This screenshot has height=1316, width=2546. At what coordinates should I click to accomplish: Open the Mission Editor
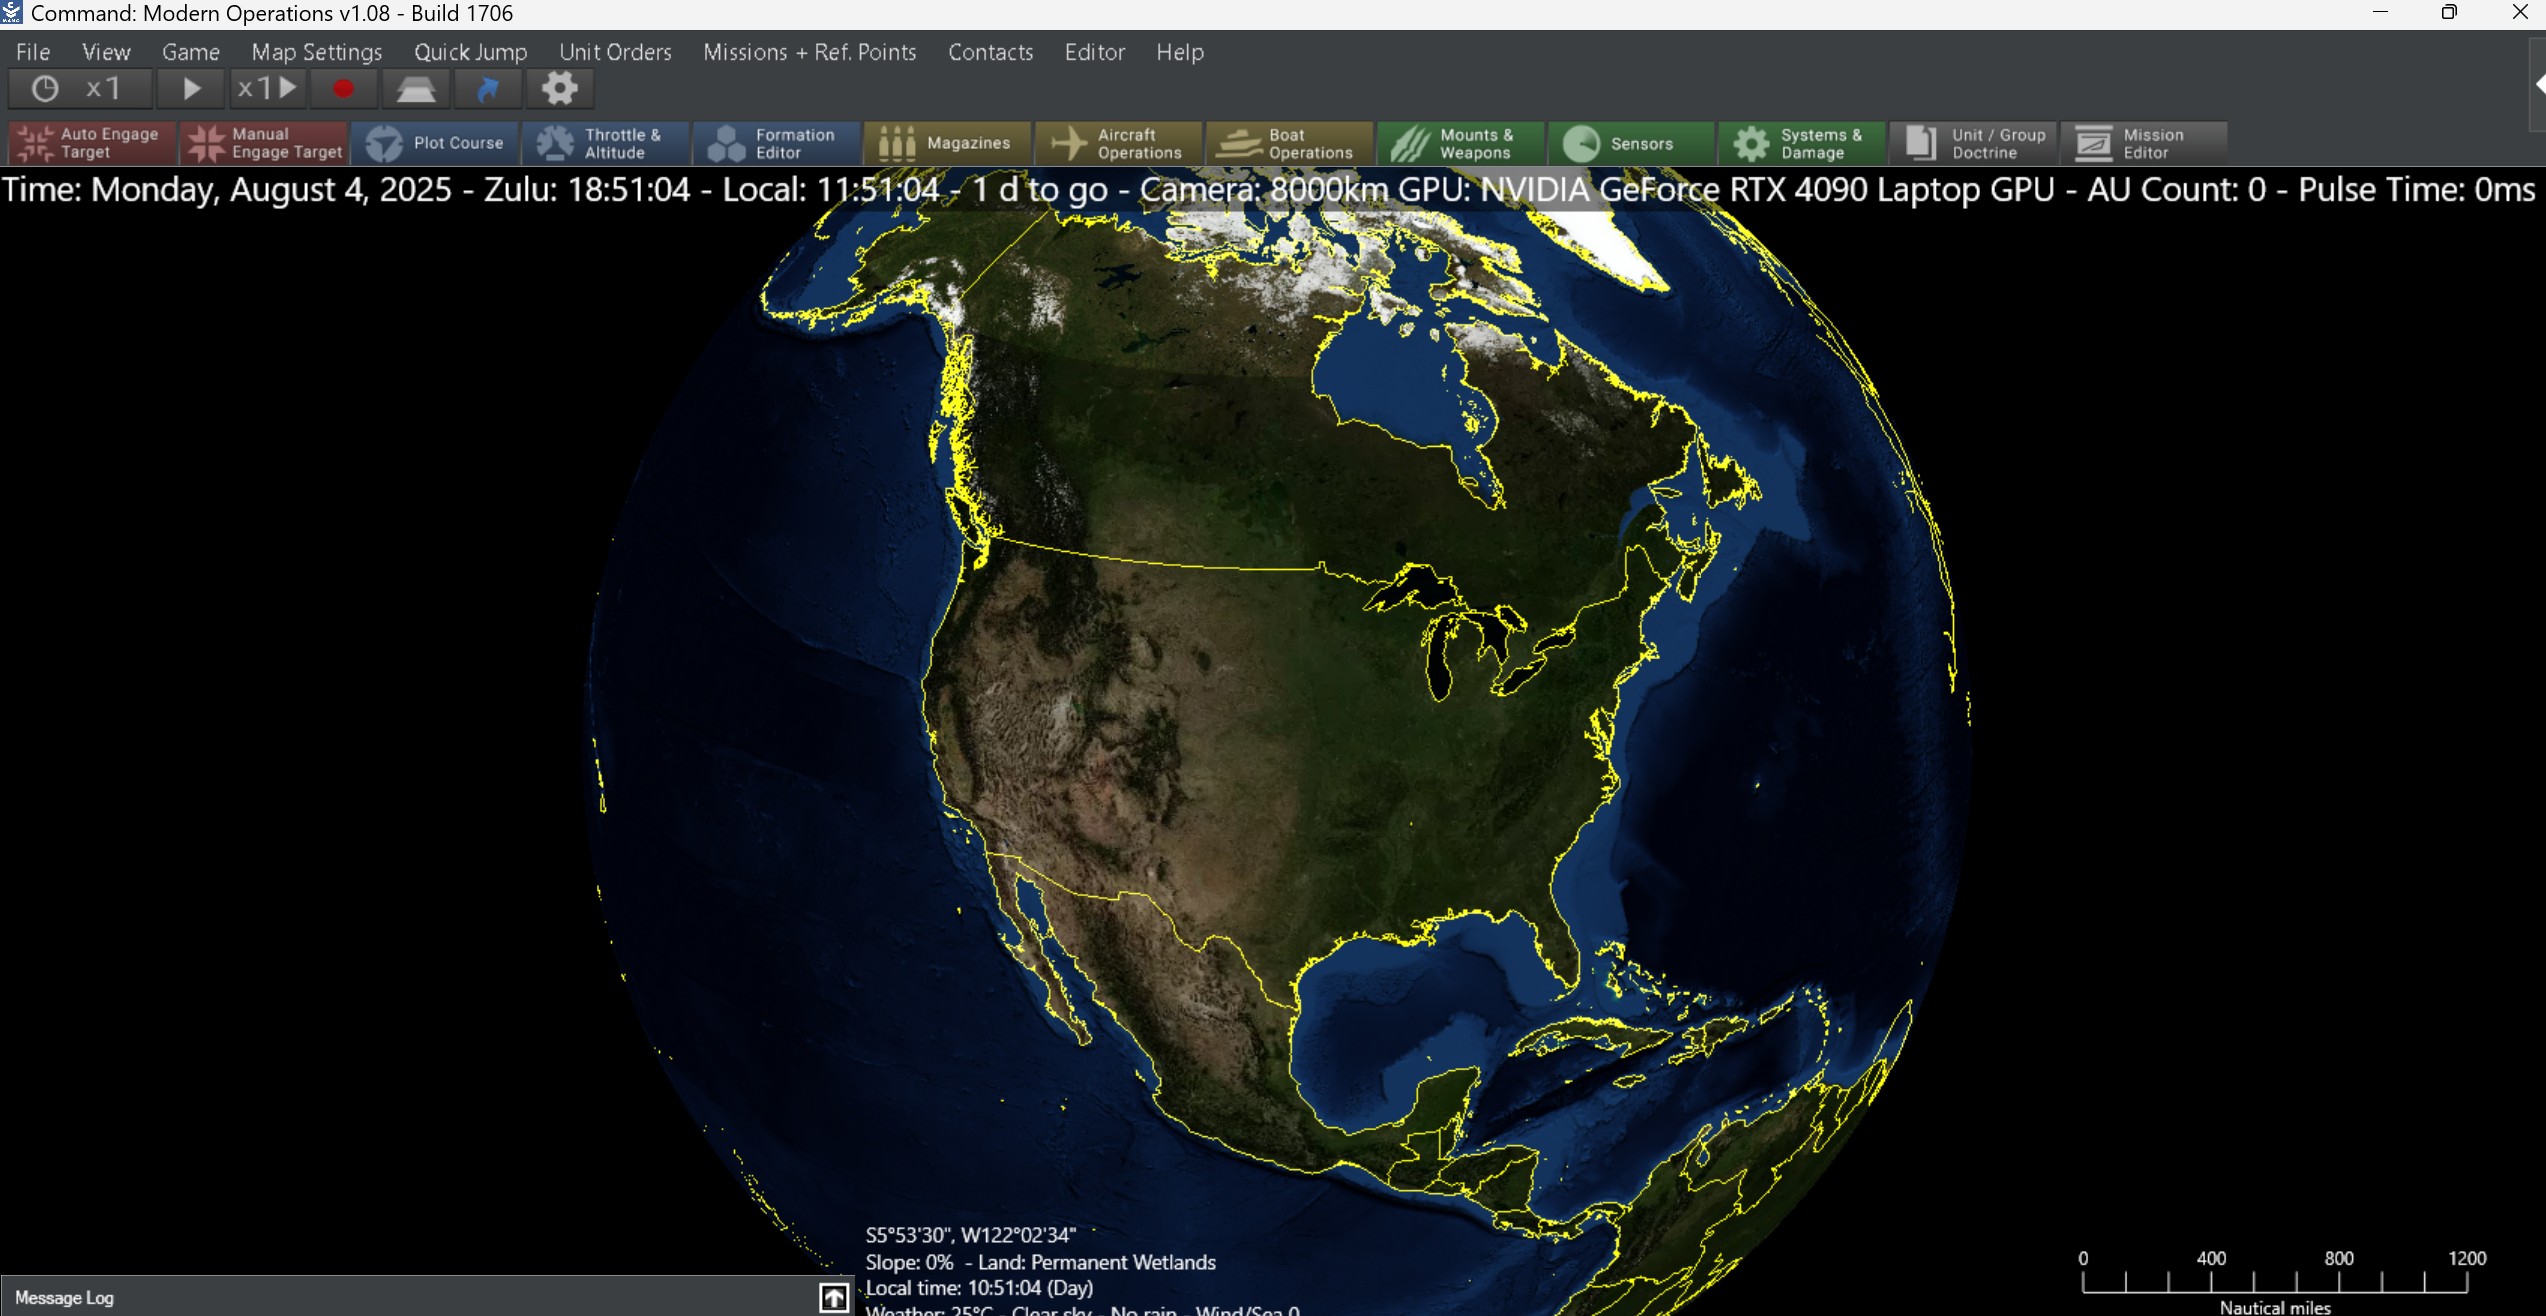(x=2145, y=143)
